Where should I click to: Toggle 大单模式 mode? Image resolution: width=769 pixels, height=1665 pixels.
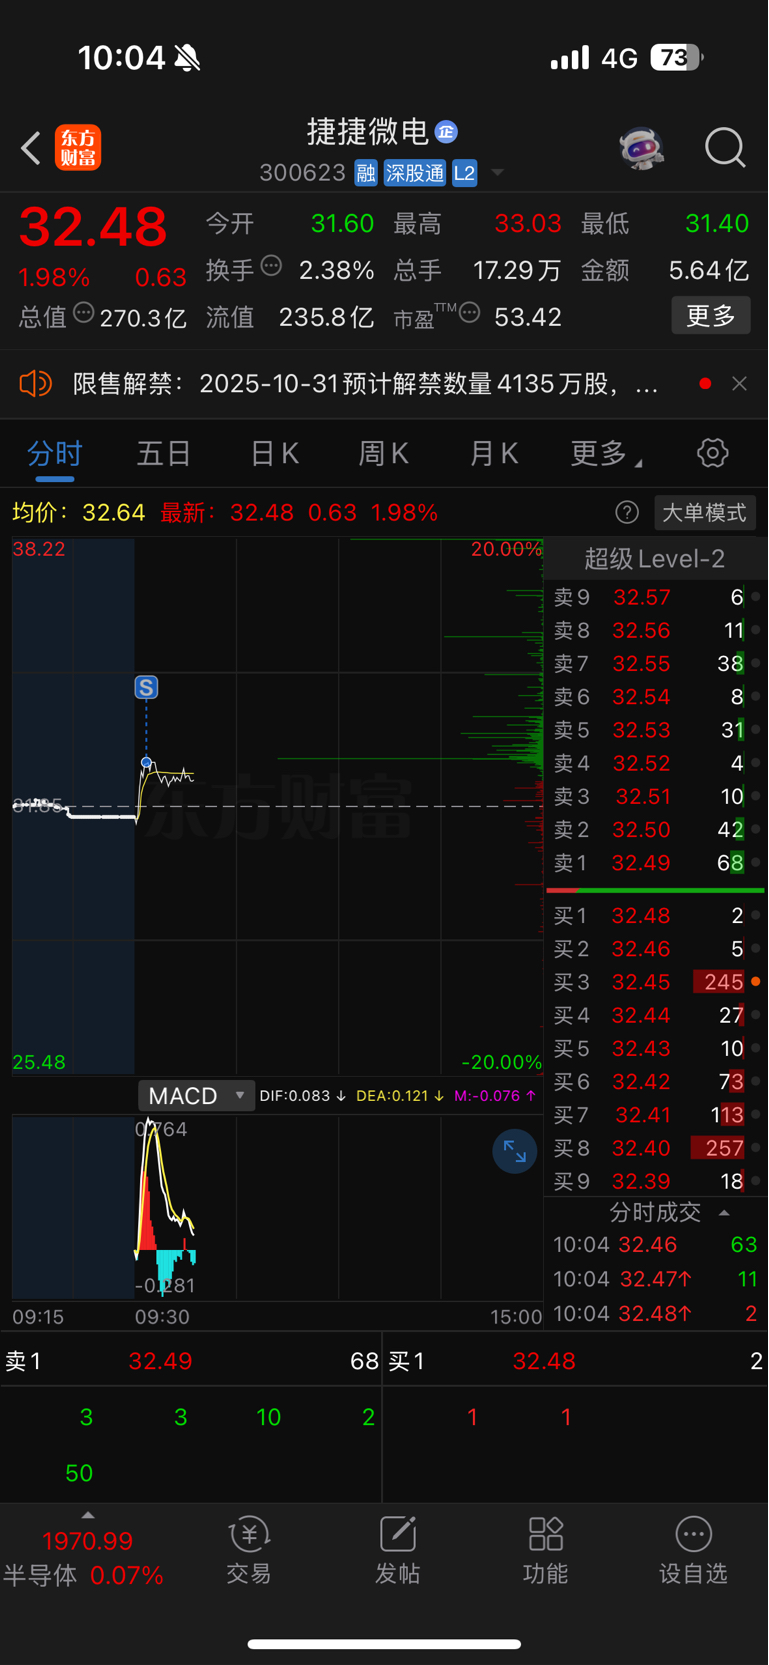[705, 513]
